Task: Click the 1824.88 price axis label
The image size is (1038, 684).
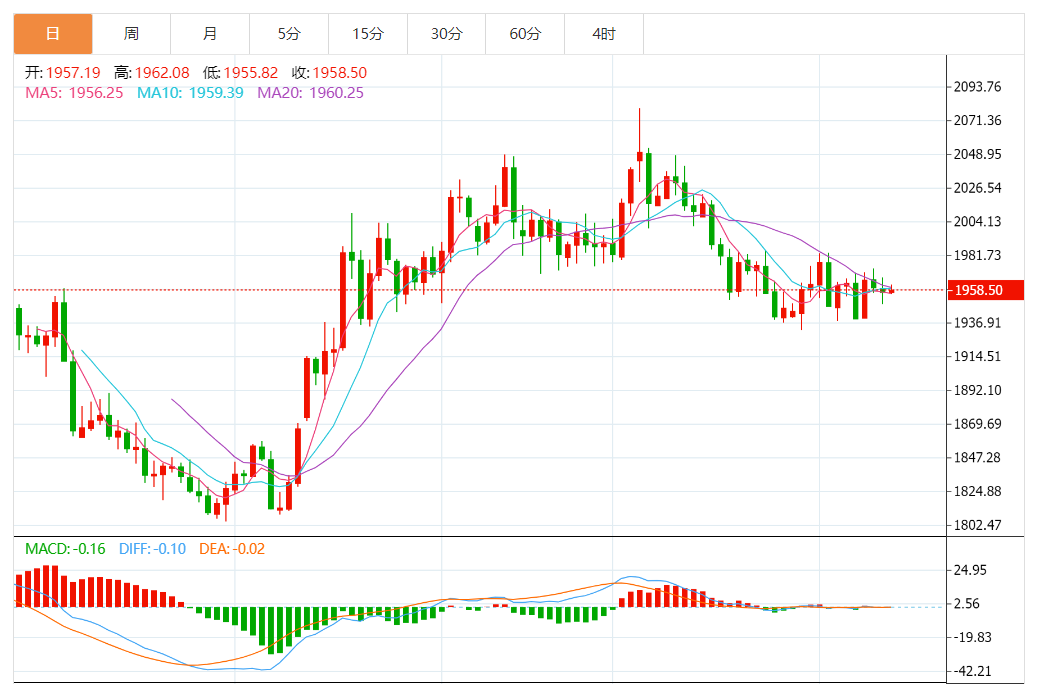Action: (x=977, y=491)
